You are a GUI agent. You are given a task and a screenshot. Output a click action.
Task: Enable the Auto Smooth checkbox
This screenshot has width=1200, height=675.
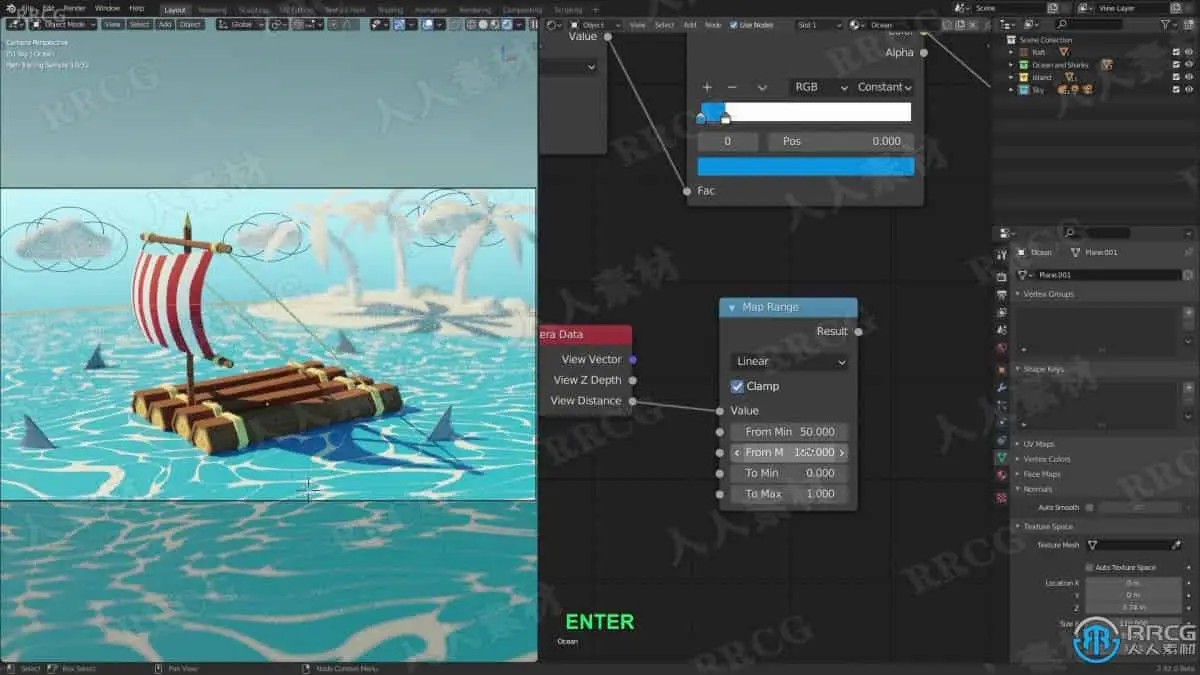pos(1089,508)
